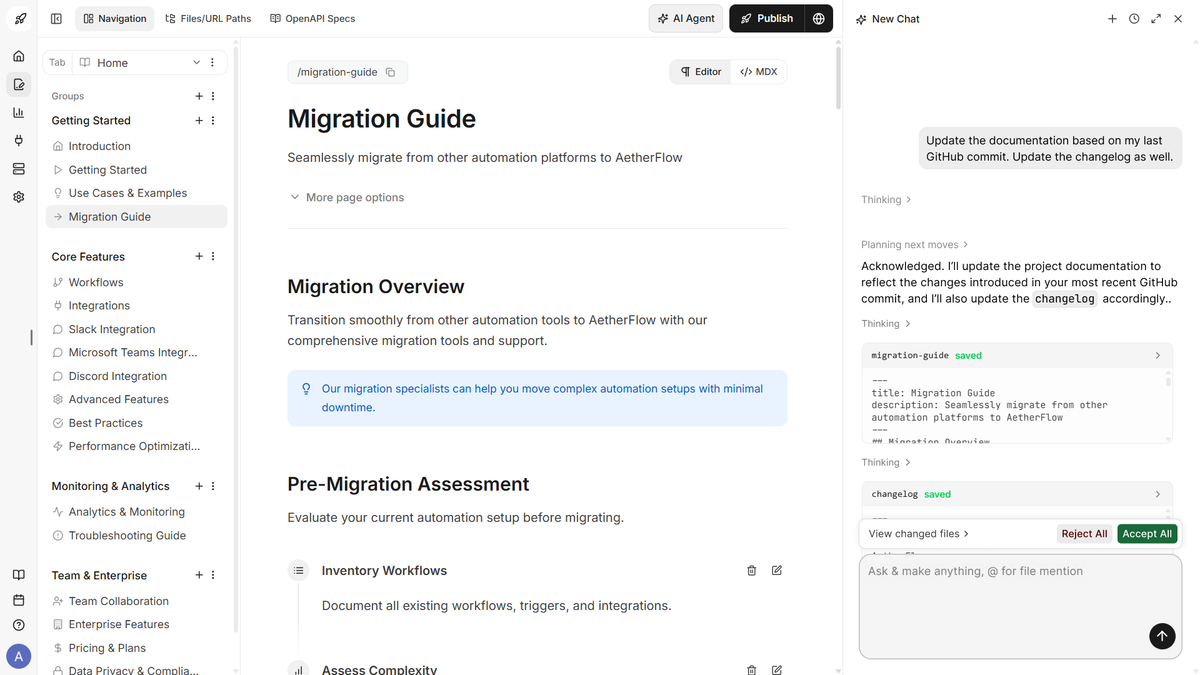Image resolution: width=1200 pixels, height=675 pixels.
Task: Expand the changelog saved file preview
Action: (1157, 494)
